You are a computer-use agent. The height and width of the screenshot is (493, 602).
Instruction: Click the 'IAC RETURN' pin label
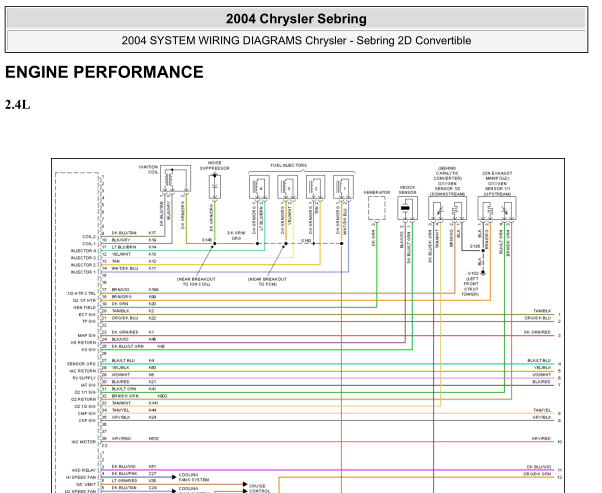(83, 371)
